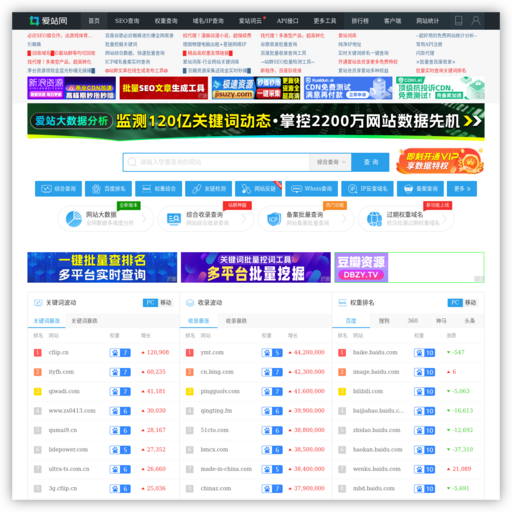The image size is (512, 512).
Task: Click the weight badge for bilibili.com
Action: coord(424,391)
